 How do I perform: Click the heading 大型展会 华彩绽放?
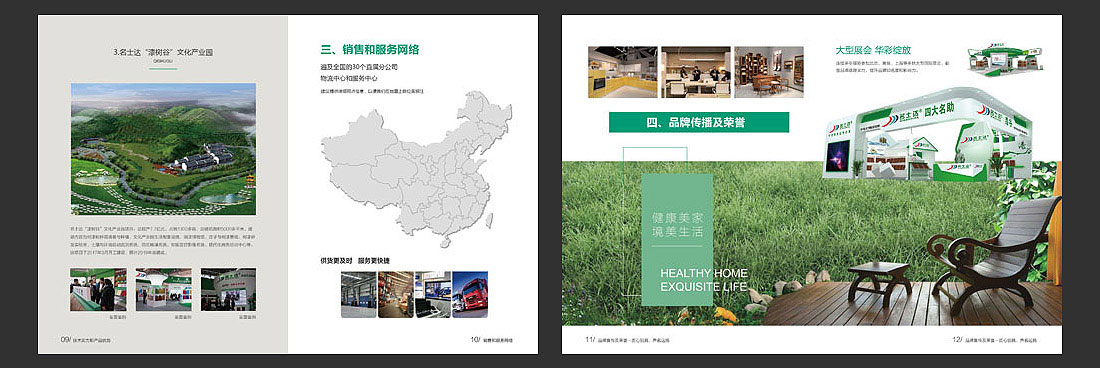coord(873,50)
